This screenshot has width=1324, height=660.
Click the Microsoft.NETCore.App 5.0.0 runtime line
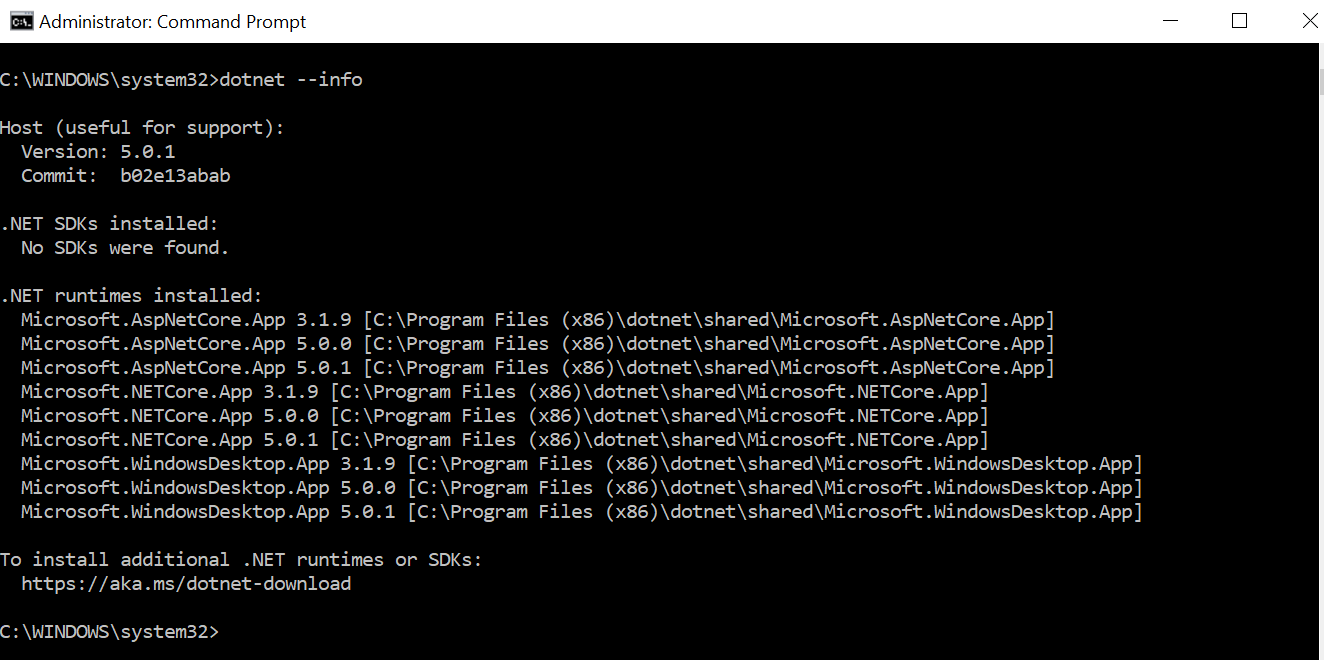[495, 415]
